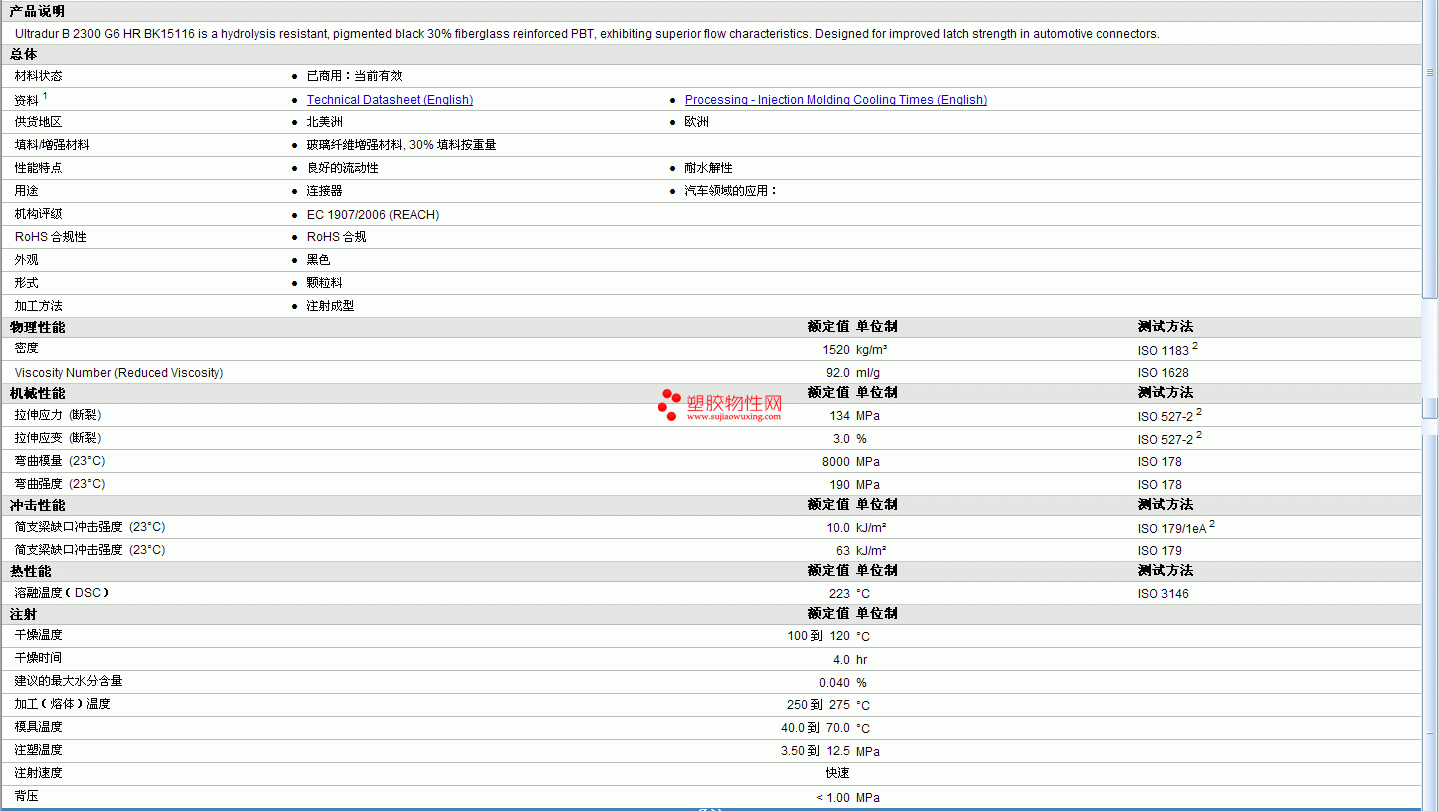Image resolution: width=1439 pixels, height=811 pixels.
Task: Click the tensile stress value "134"
Action: point(840,416)
